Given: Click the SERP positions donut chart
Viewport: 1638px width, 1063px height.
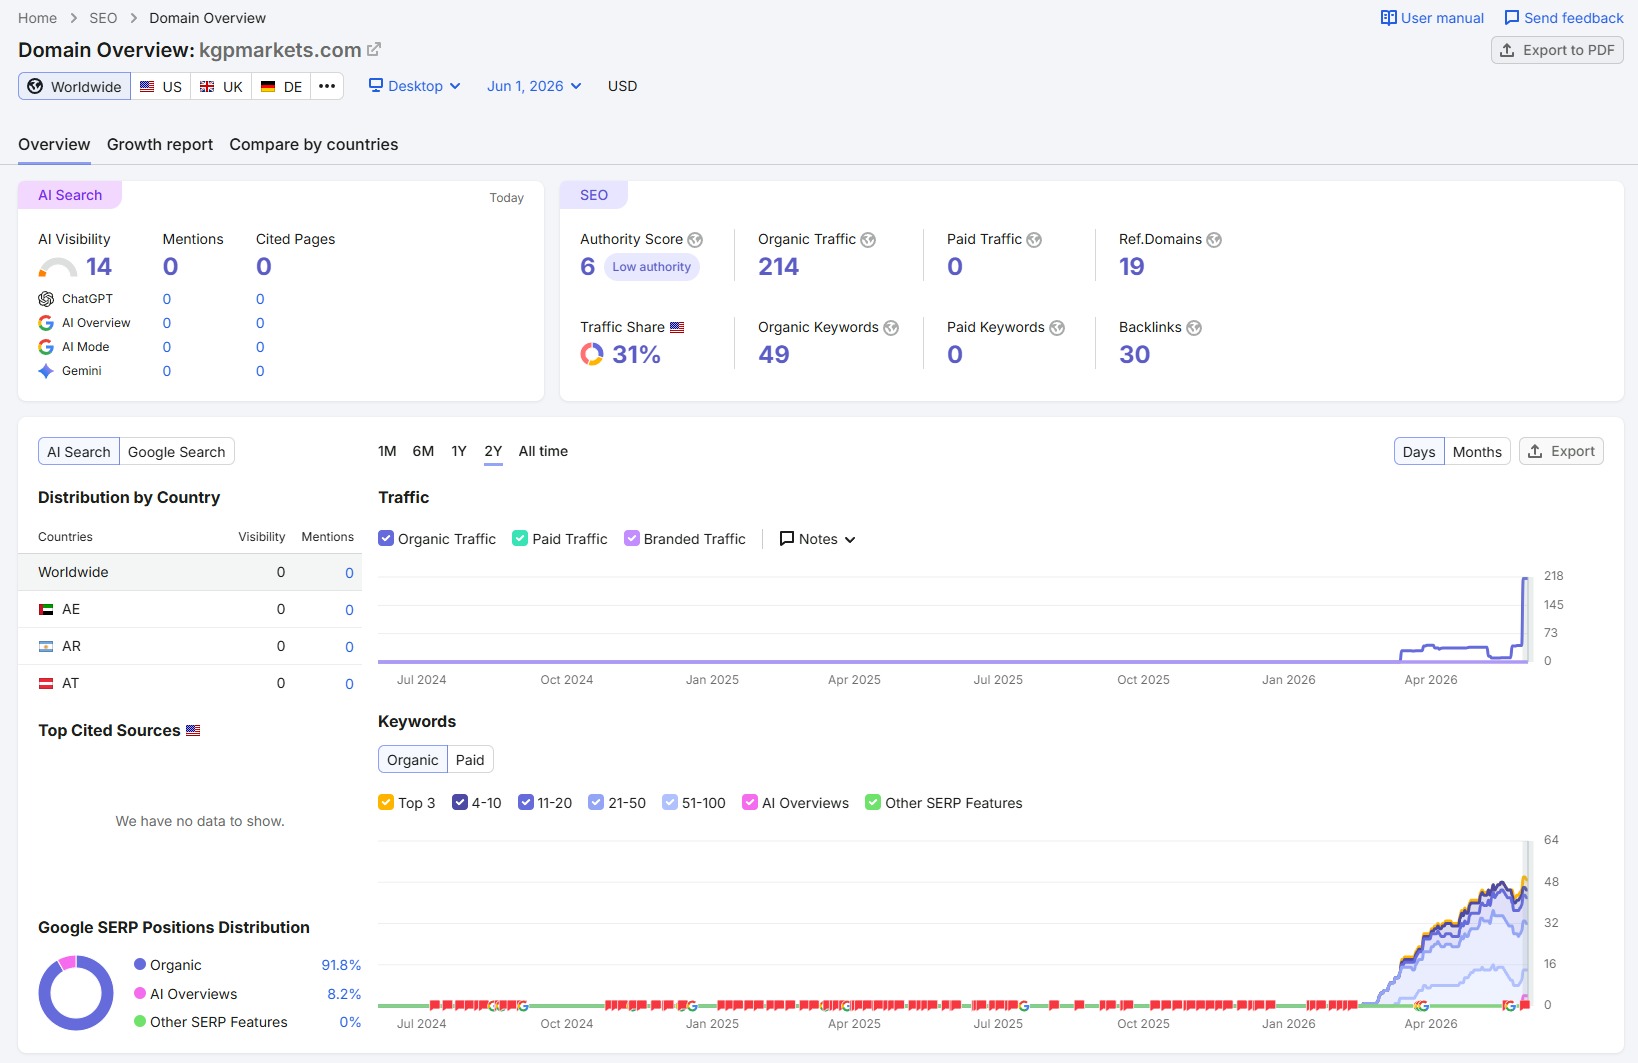Looking at the screenshot, I should pos(76,993).
